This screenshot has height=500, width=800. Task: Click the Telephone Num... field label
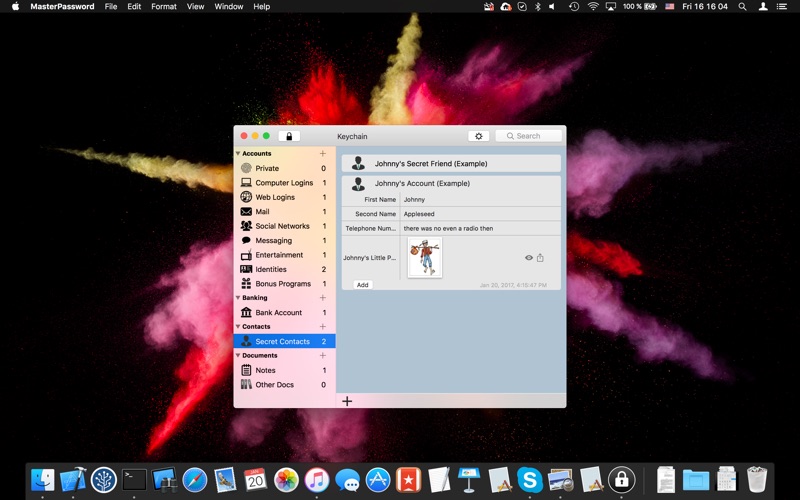click(x=371, y=229)
